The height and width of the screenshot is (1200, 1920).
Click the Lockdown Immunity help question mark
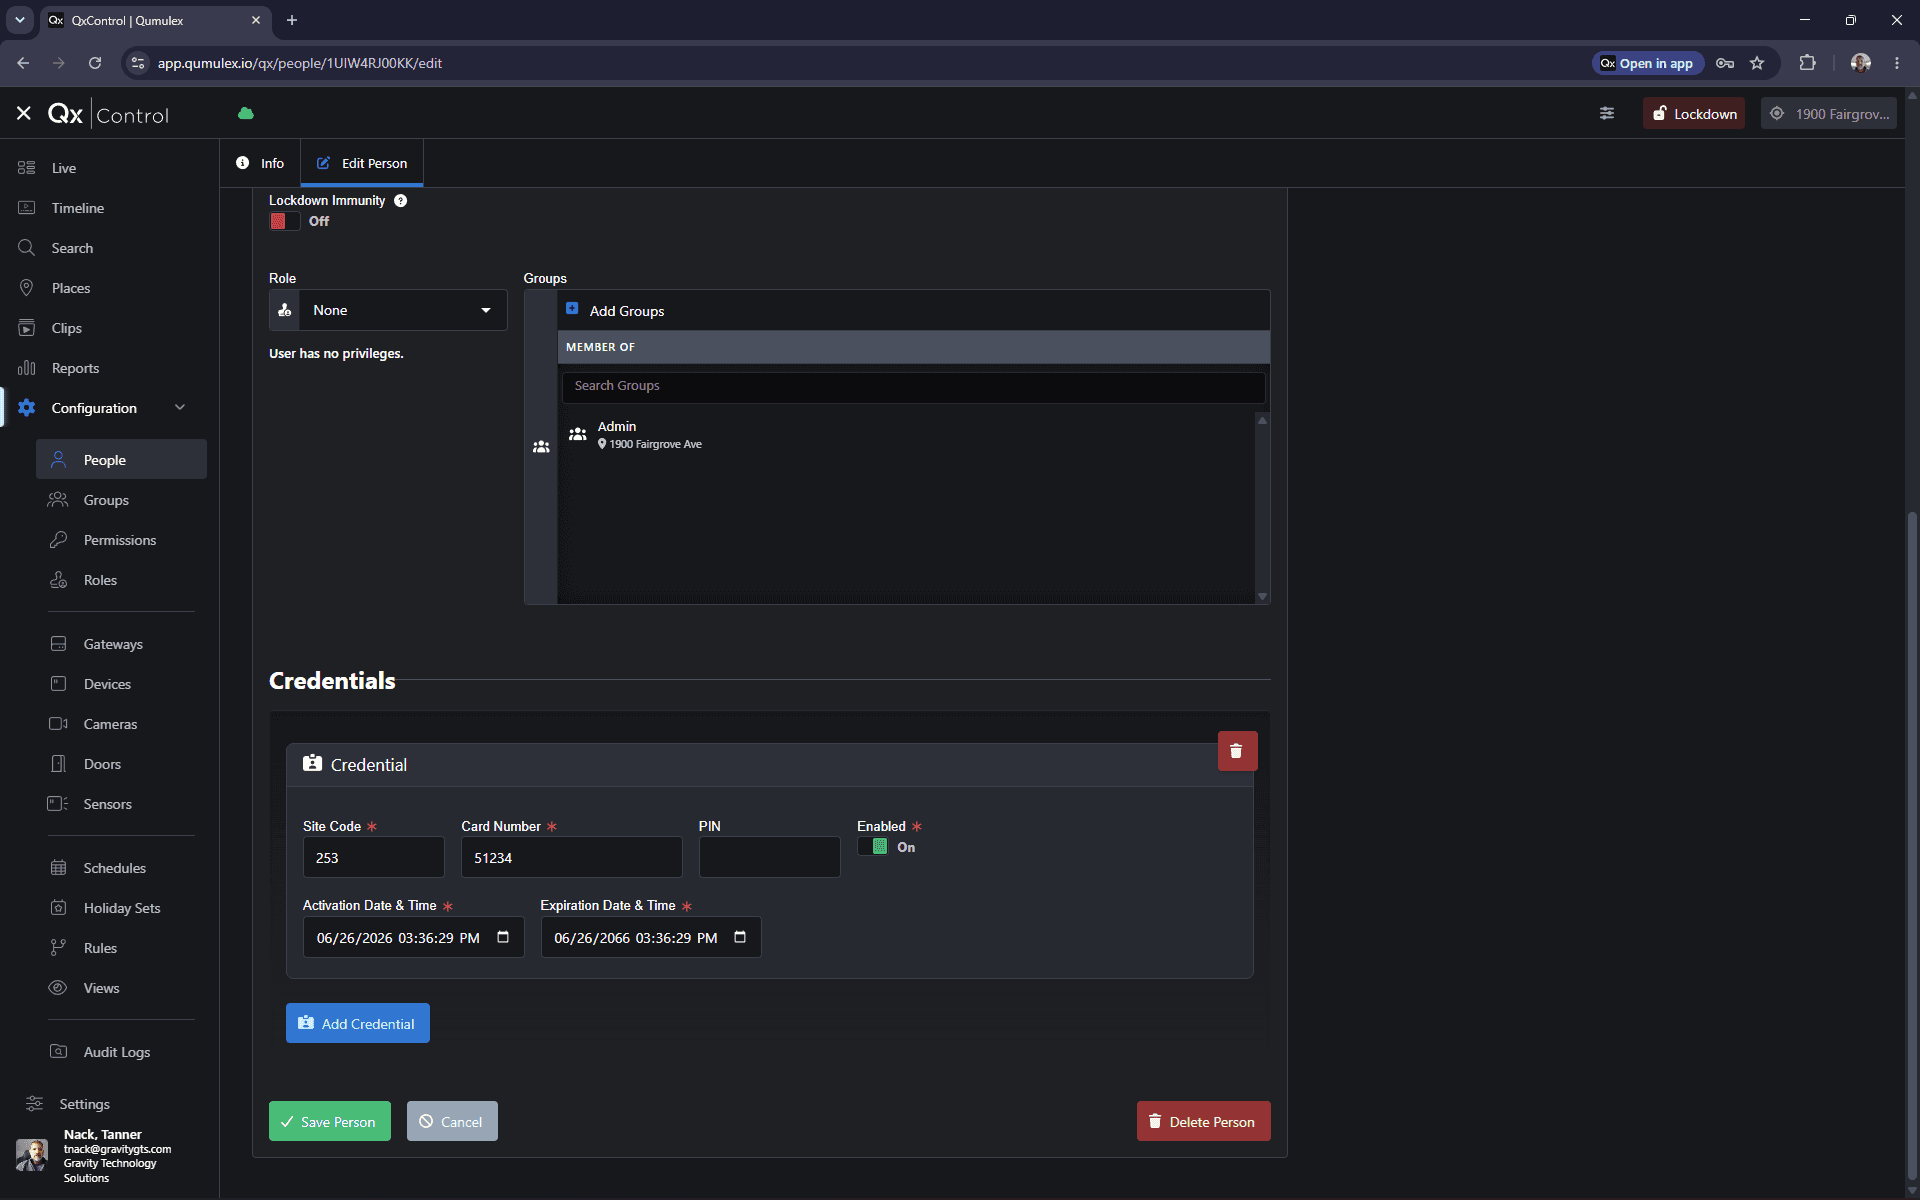tap(400, 201)
